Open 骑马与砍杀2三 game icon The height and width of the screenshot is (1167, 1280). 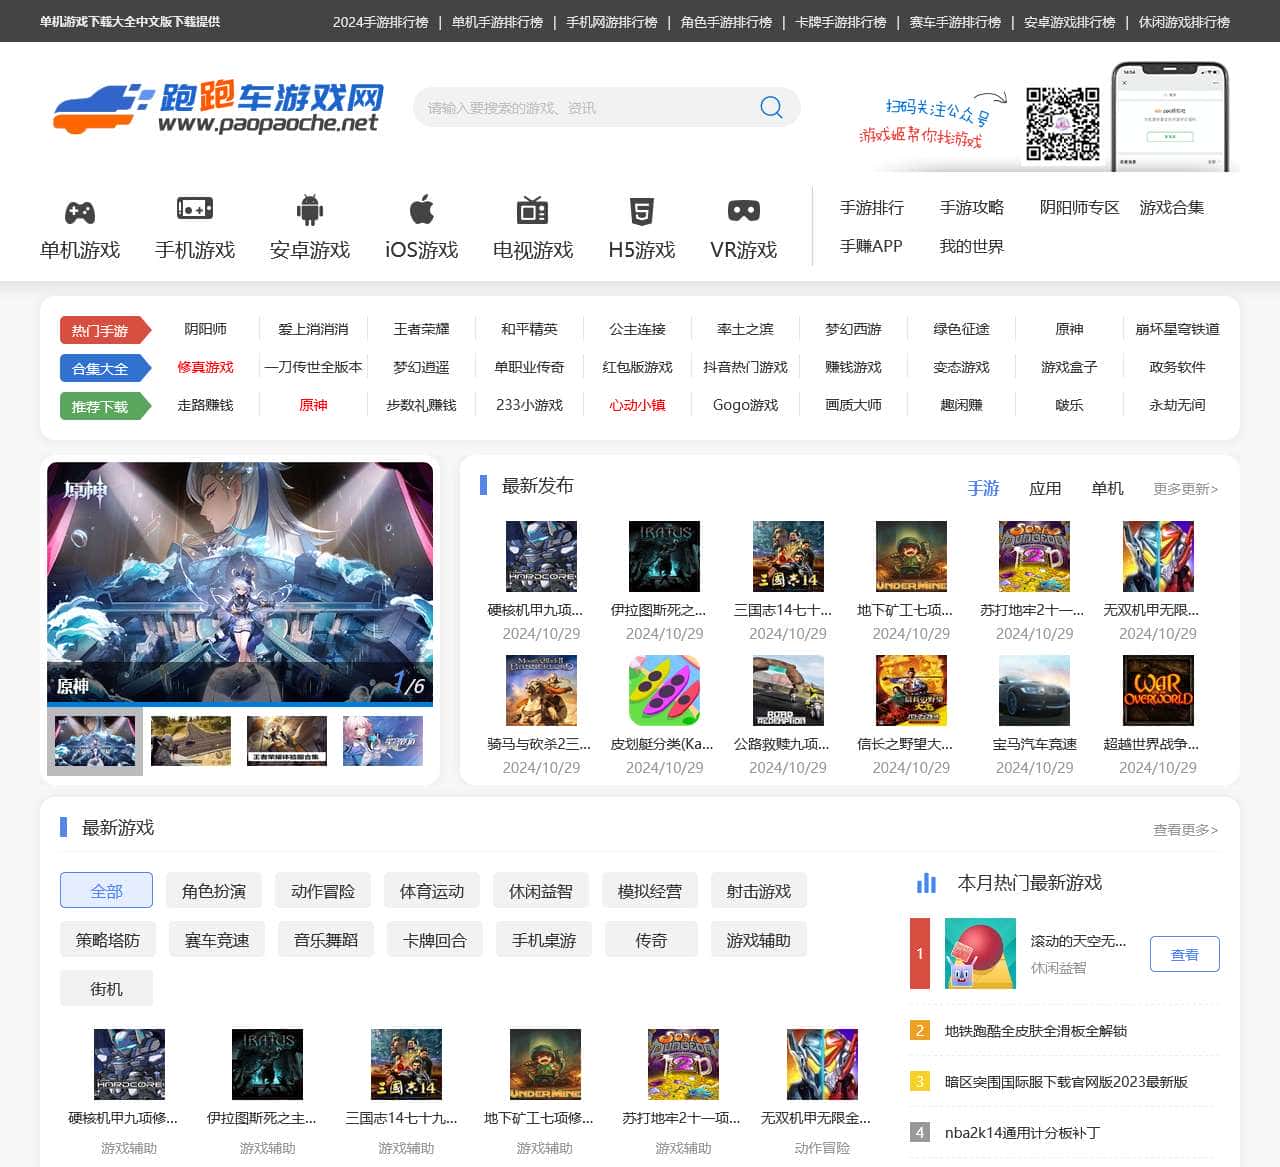click(x=541, y=690)
